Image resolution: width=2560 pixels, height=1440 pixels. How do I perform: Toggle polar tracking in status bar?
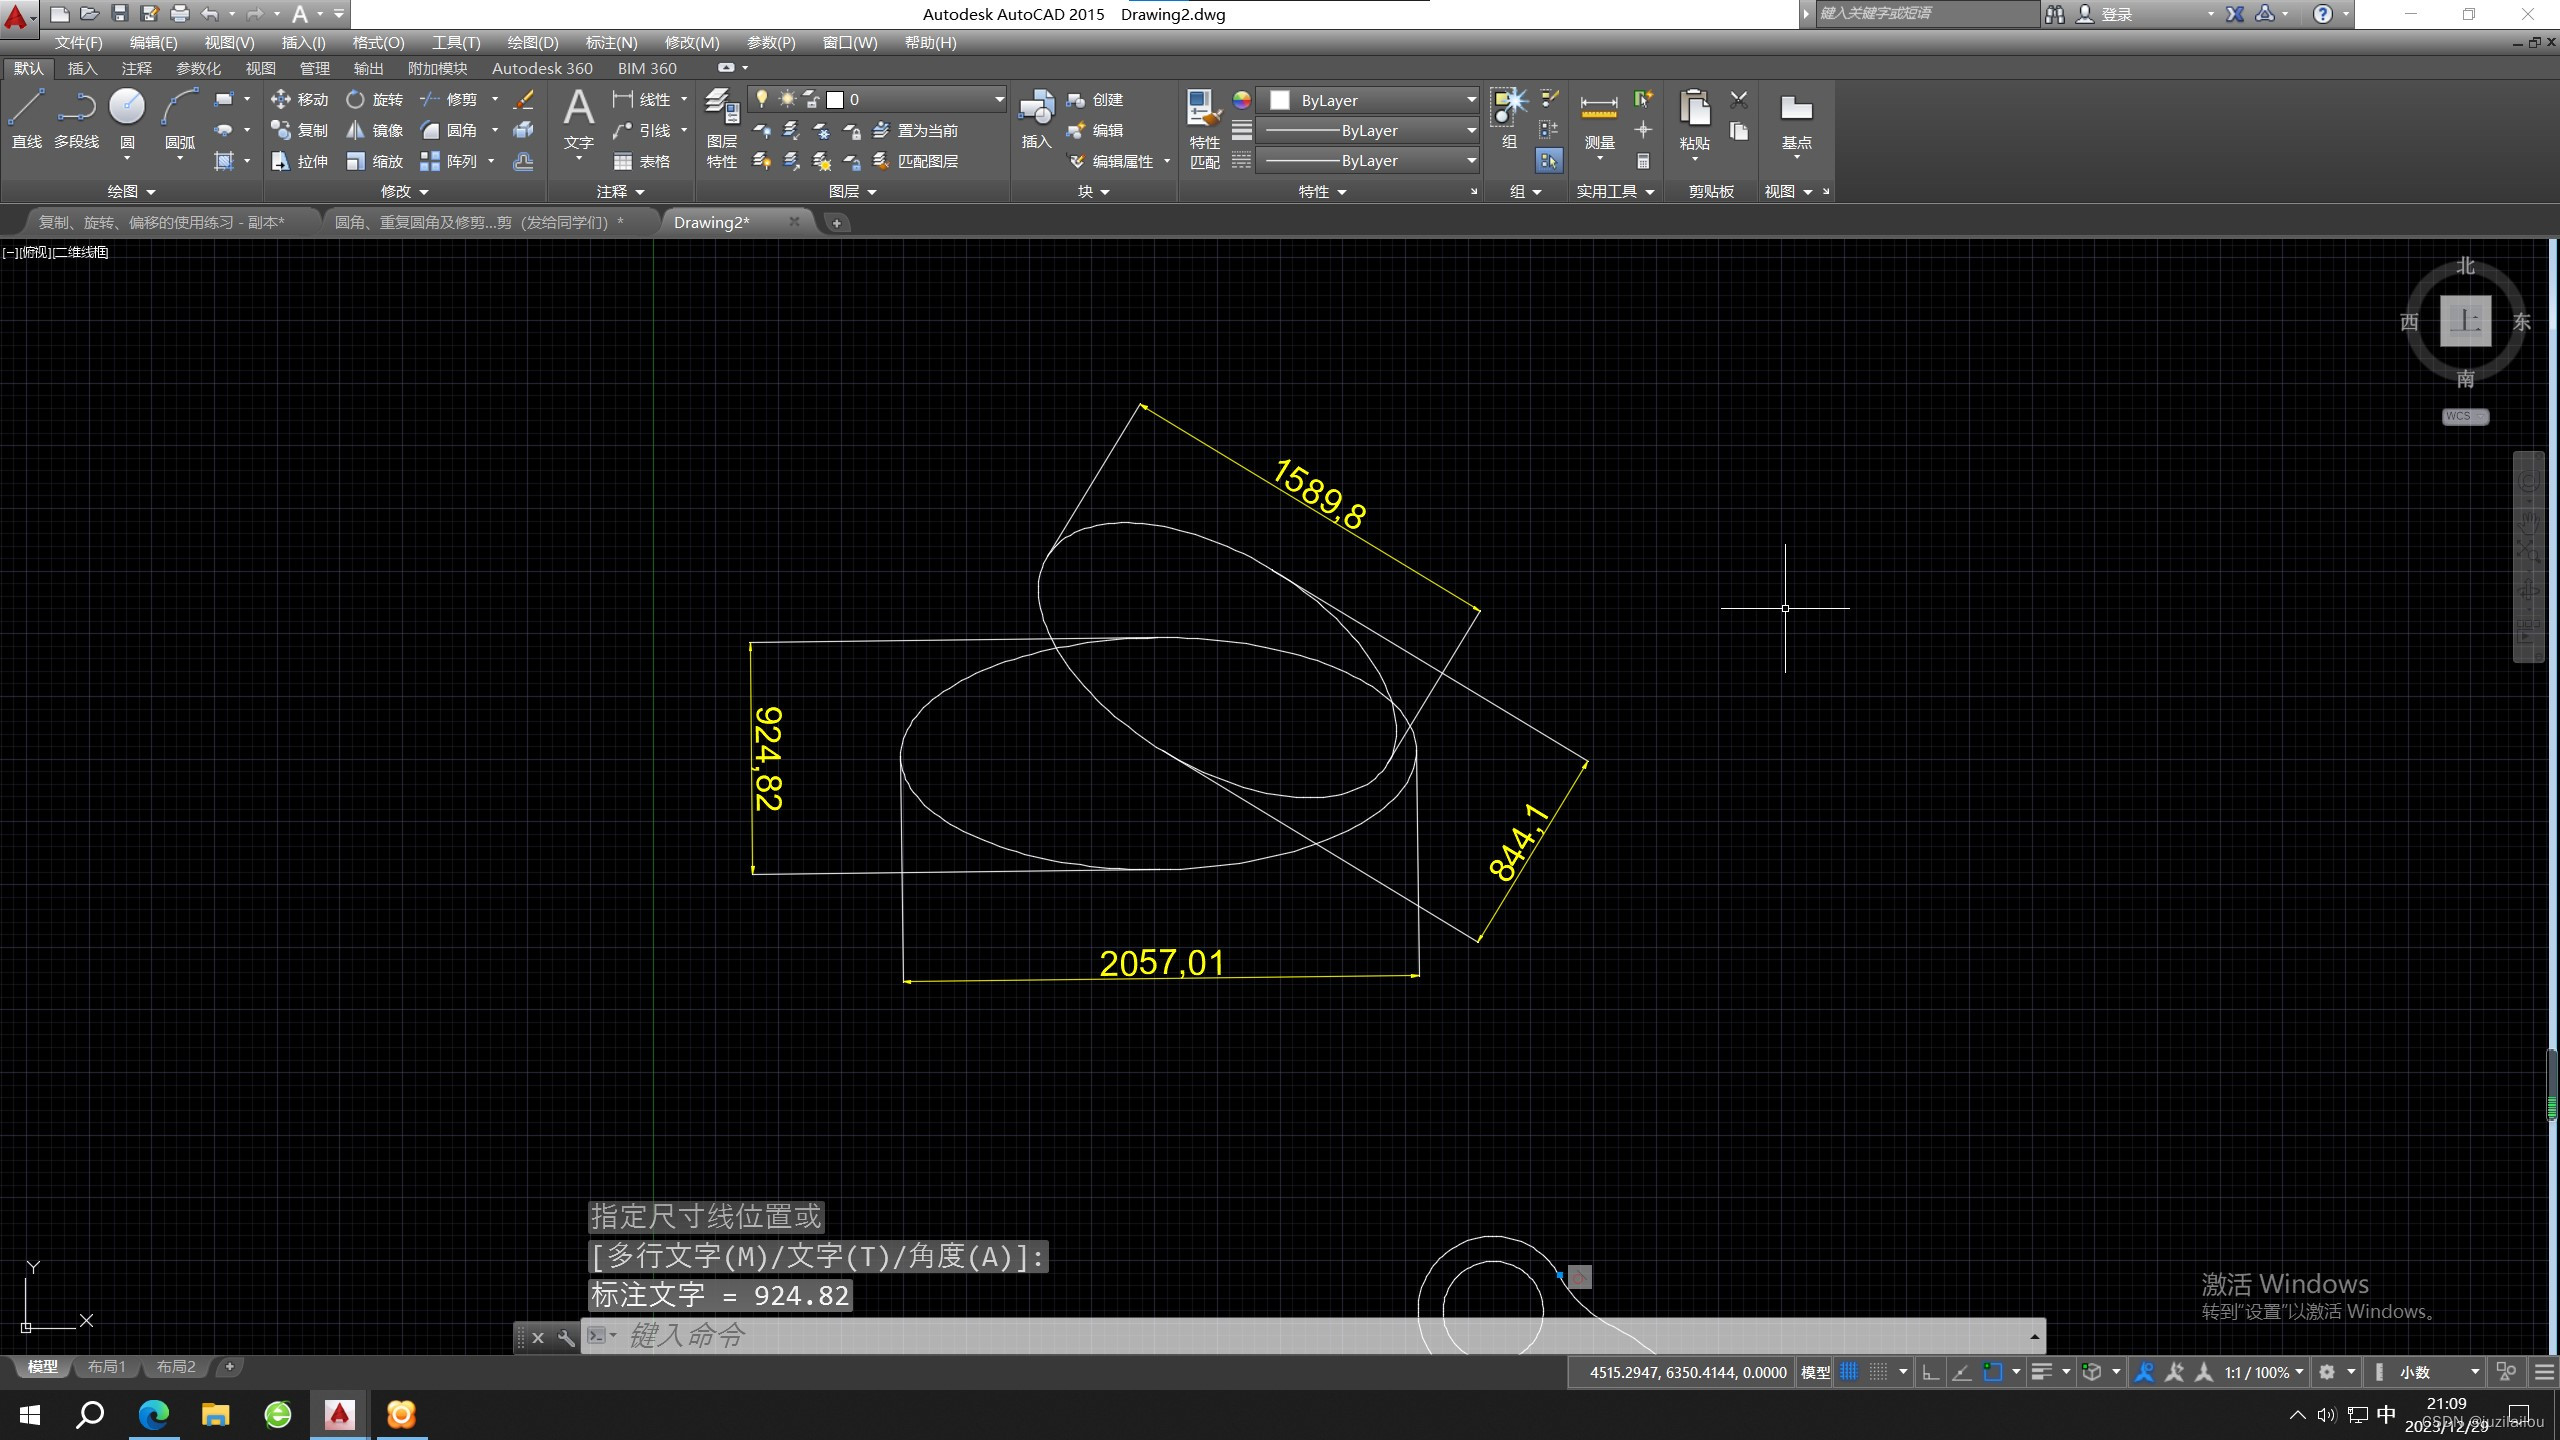tap(1961, 1372)
